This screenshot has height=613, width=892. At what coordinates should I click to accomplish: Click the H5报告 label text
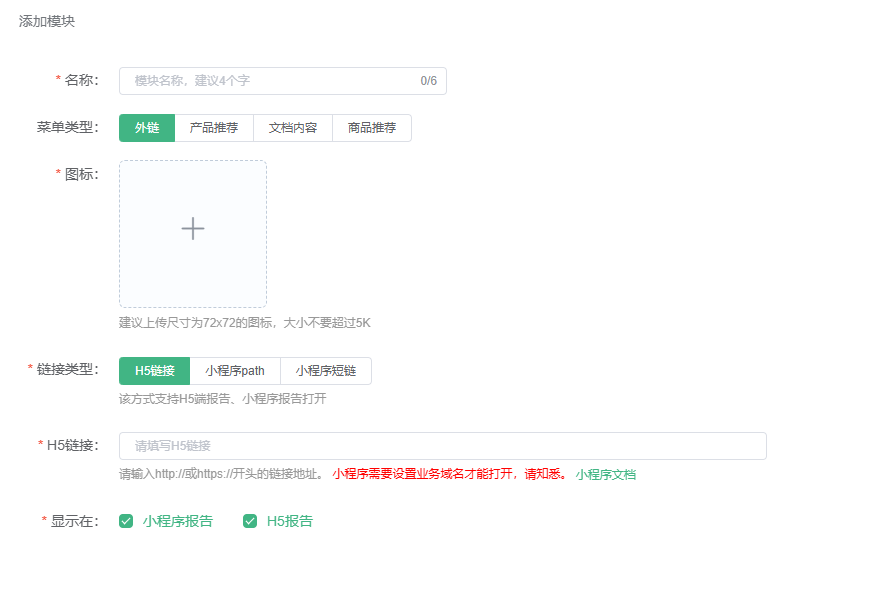pyautogui.click(x=289, y=521)
